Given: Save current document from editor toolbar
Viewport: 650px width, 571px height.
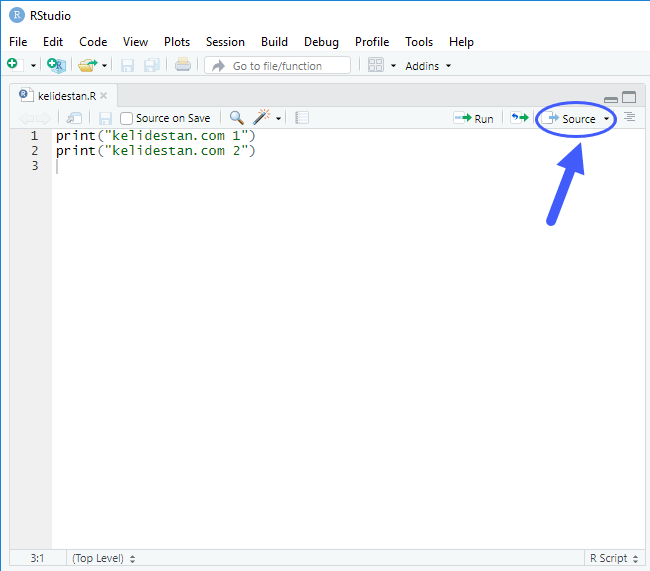Looking at the screenshot, I should click(105, 119).
